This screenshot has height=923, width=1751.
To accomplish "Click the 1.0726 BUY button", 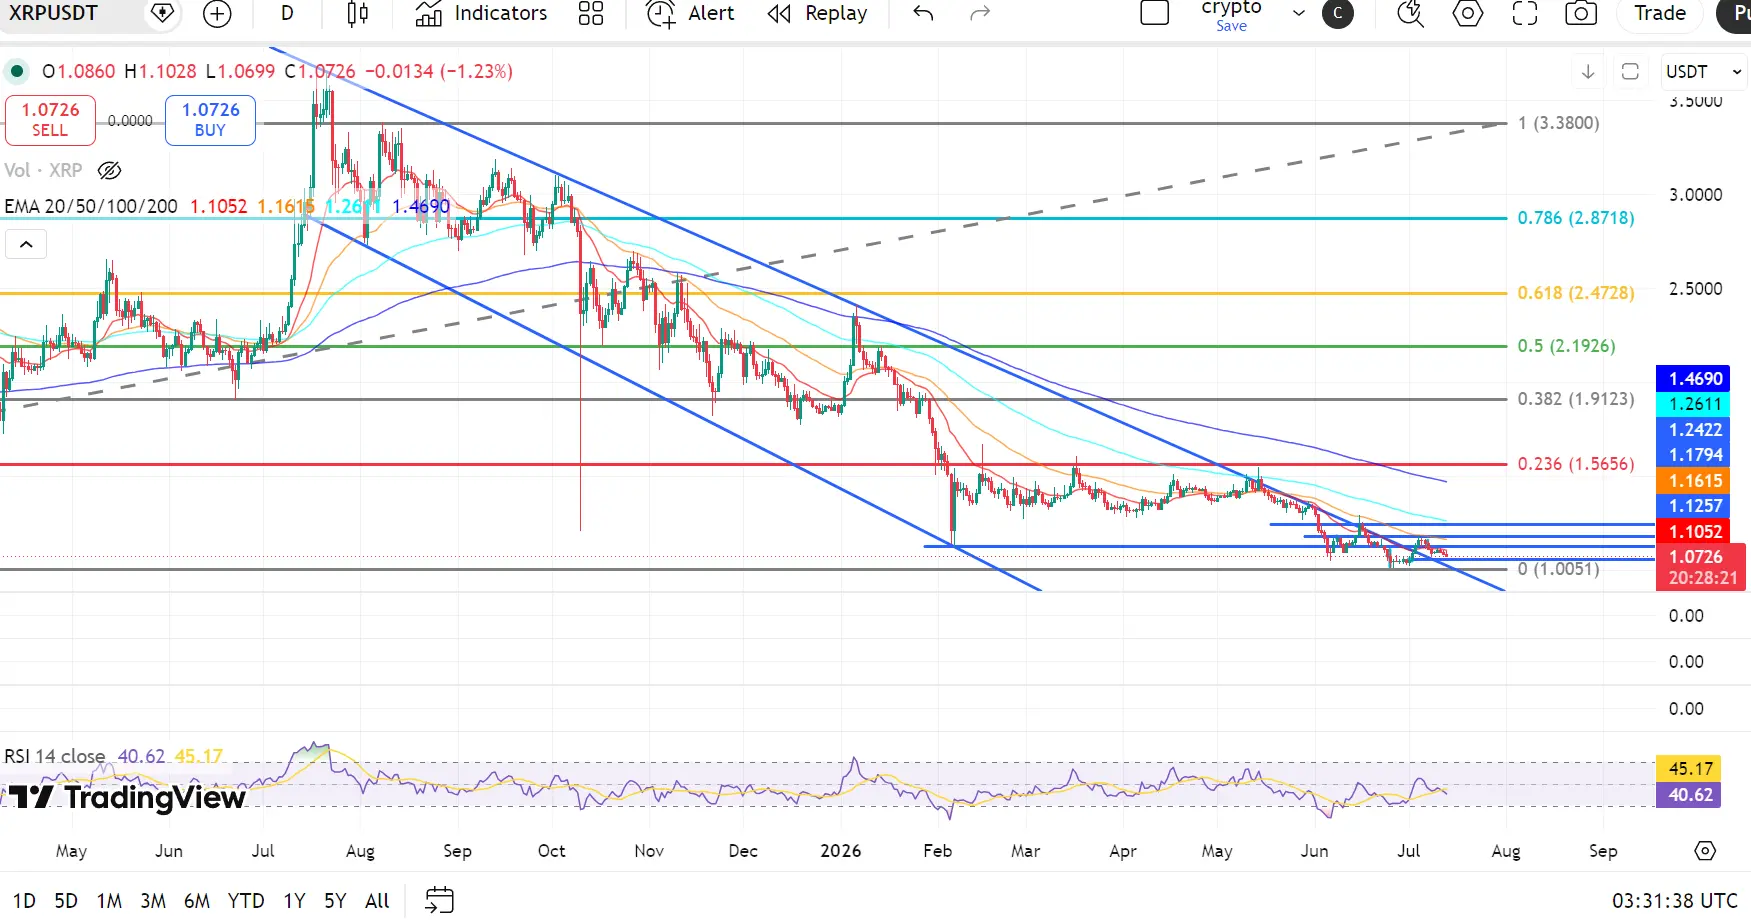I will click(210, 120).
